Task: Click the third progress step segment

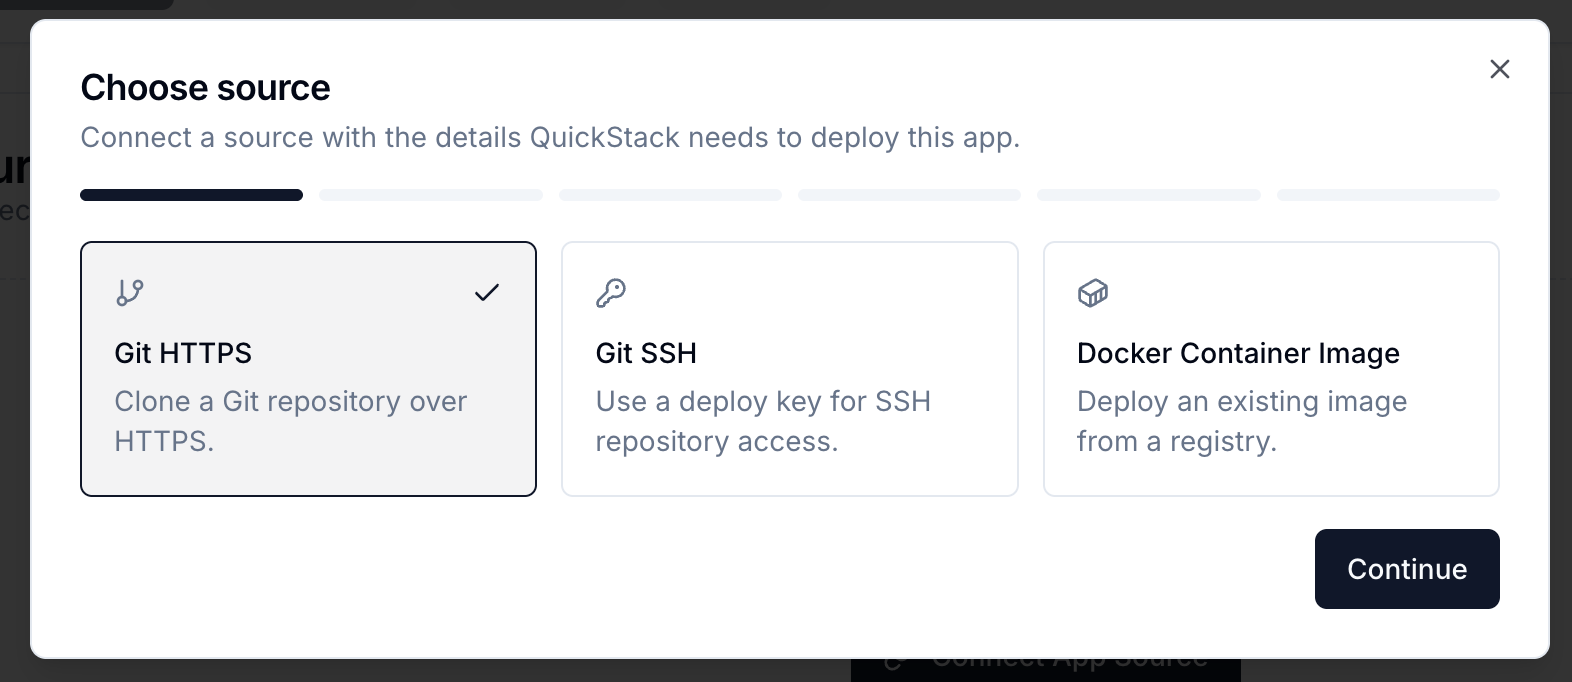Action: coord(670,195)
